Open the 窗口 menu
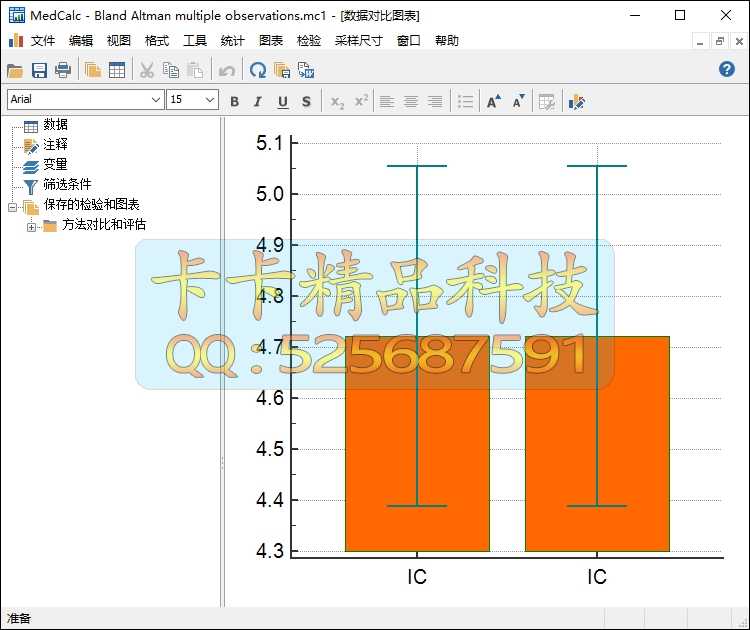Viewport: 750px width, 630px height. [408, 41]
